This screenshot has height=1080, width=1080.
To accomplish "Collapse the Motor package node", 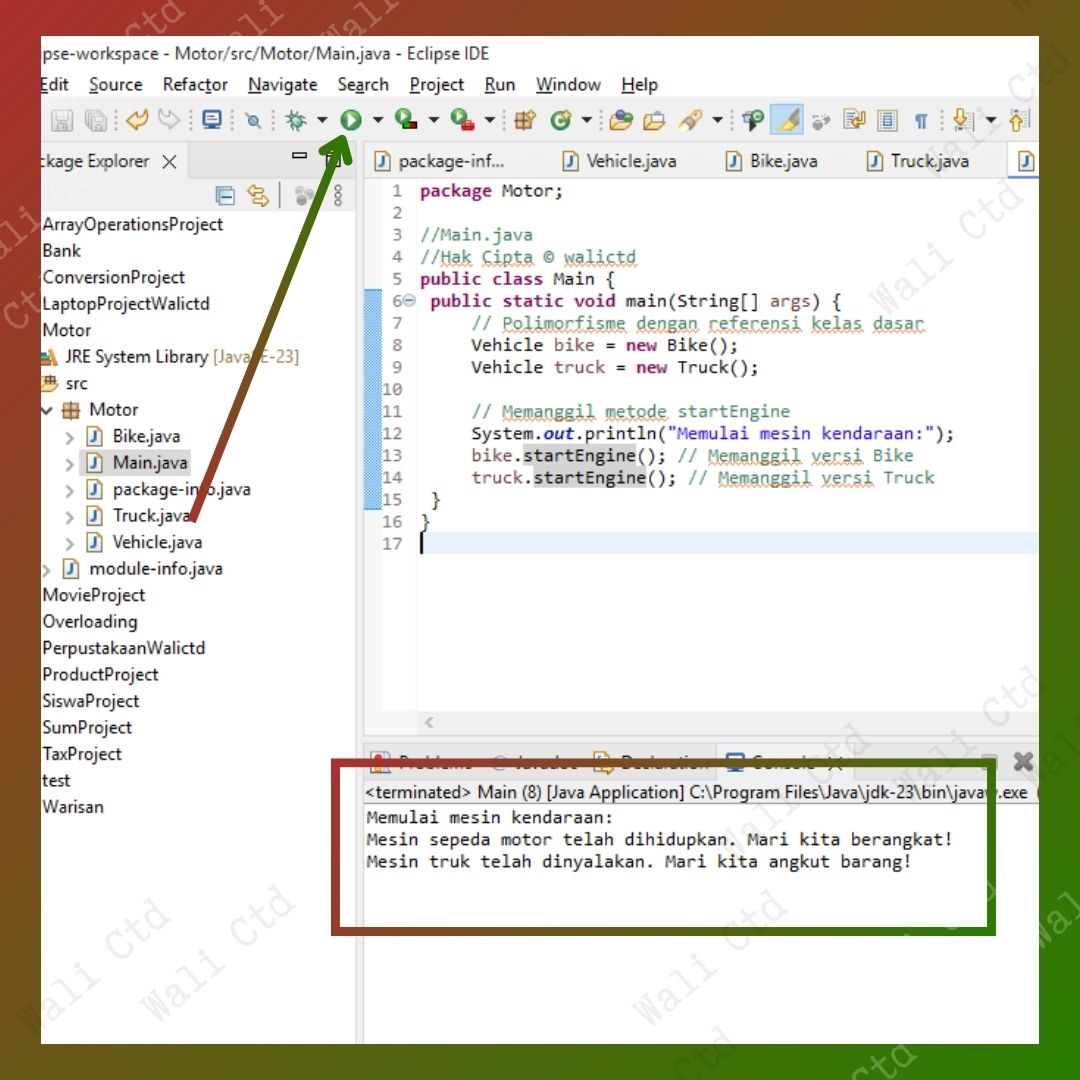I will (47, 411).
